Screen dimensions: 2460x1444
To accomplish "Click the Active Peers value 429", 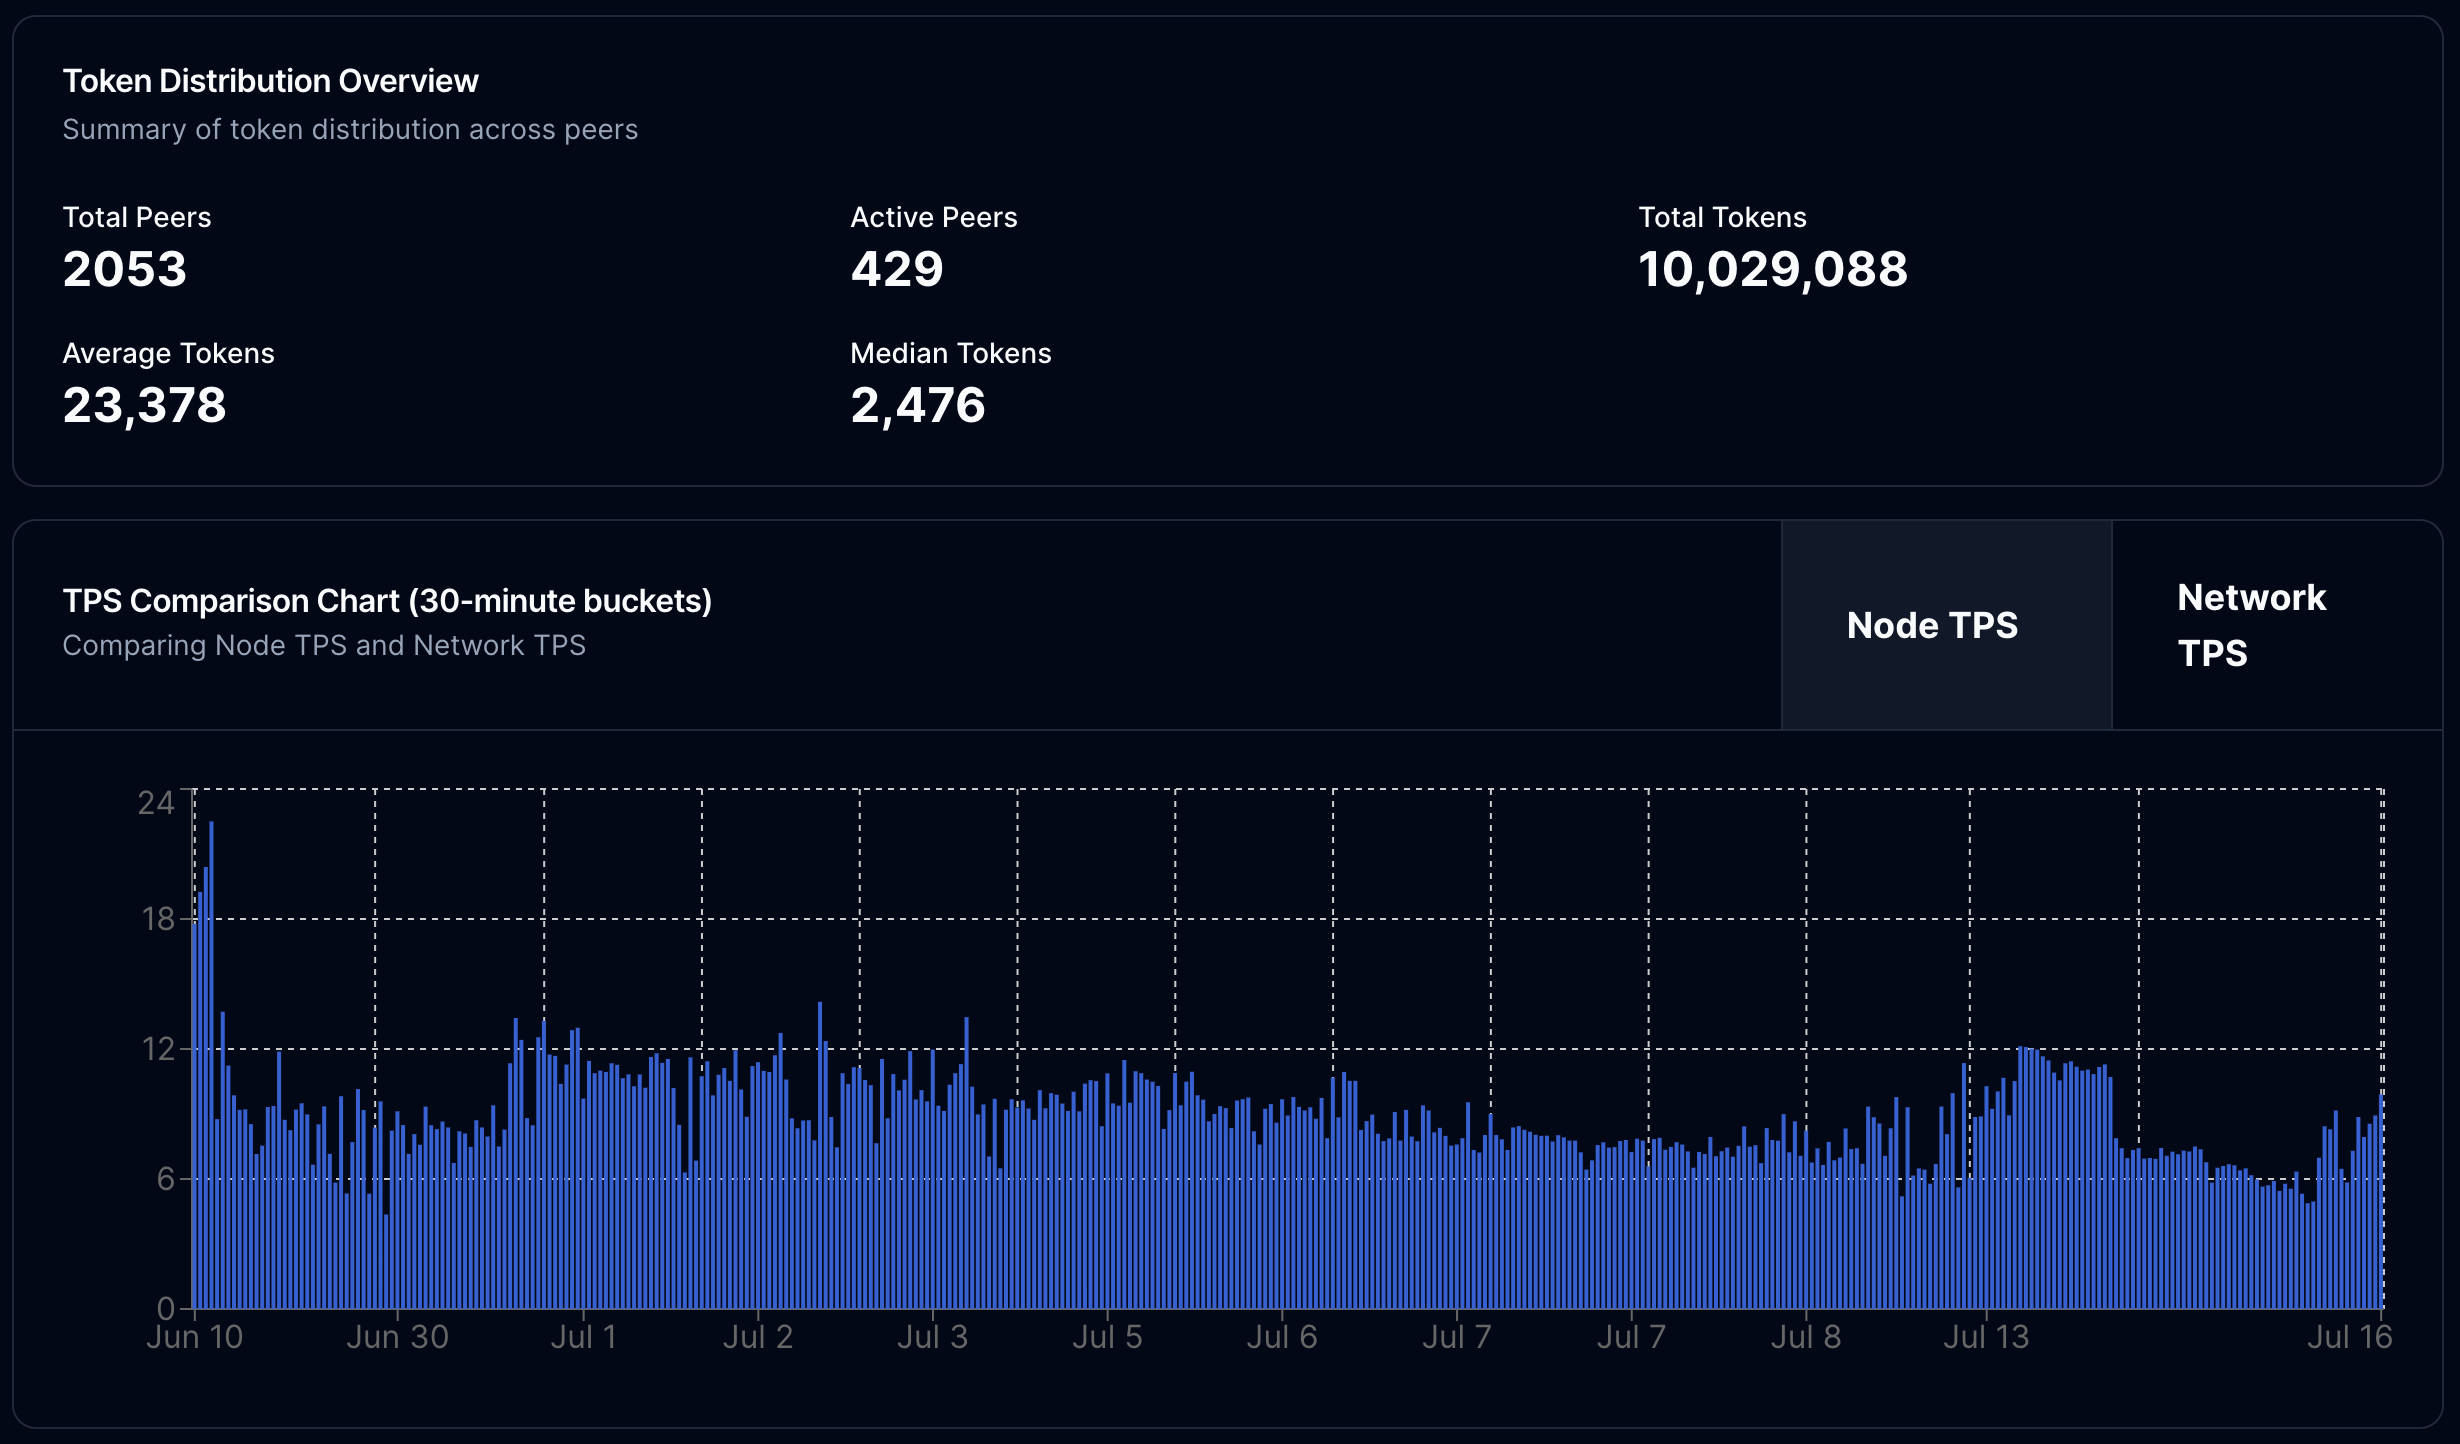I will 897,269.
